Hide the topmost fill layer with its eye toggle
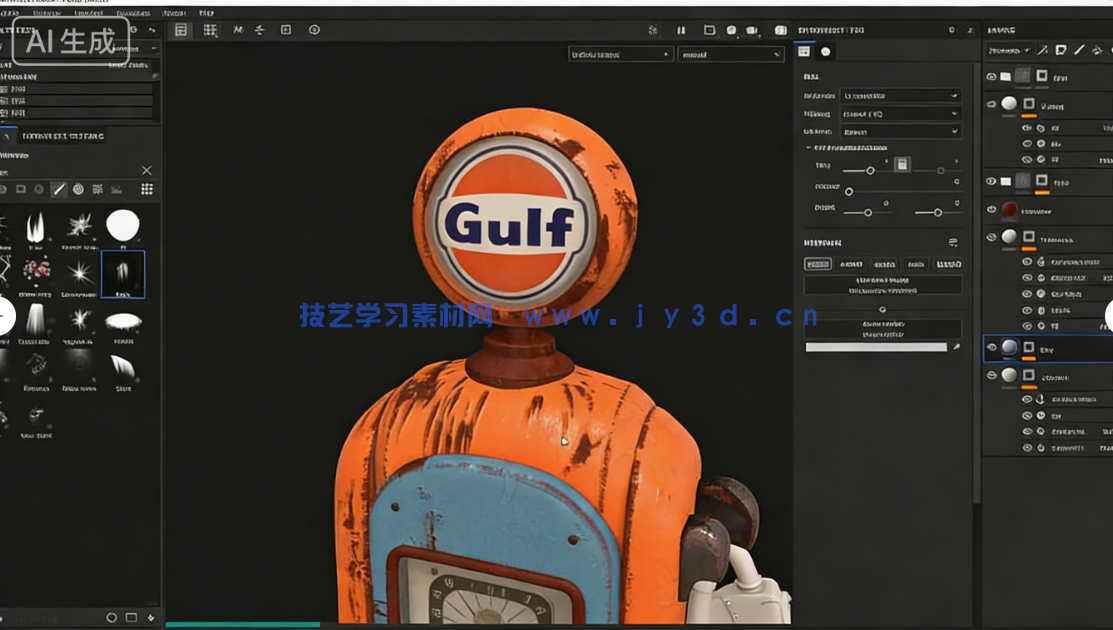The width and height of the screenshot is (1113, 630). (991, 76)
